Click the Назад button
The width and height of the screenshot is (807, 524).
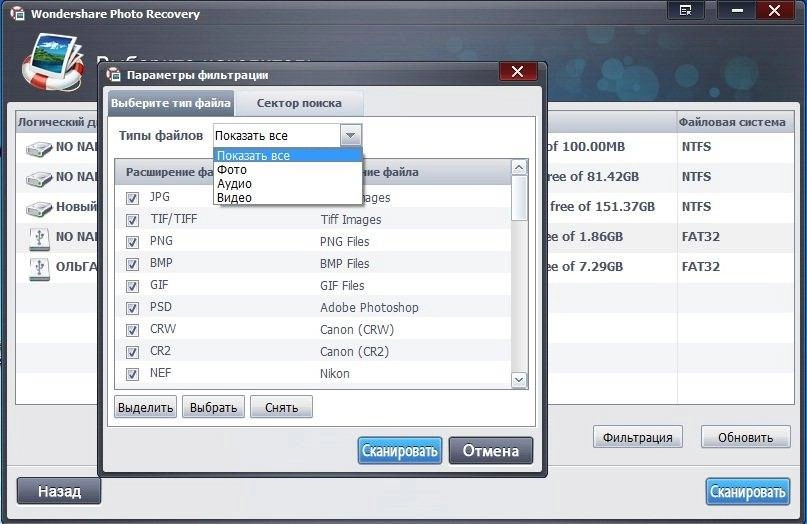coord(59,491)
